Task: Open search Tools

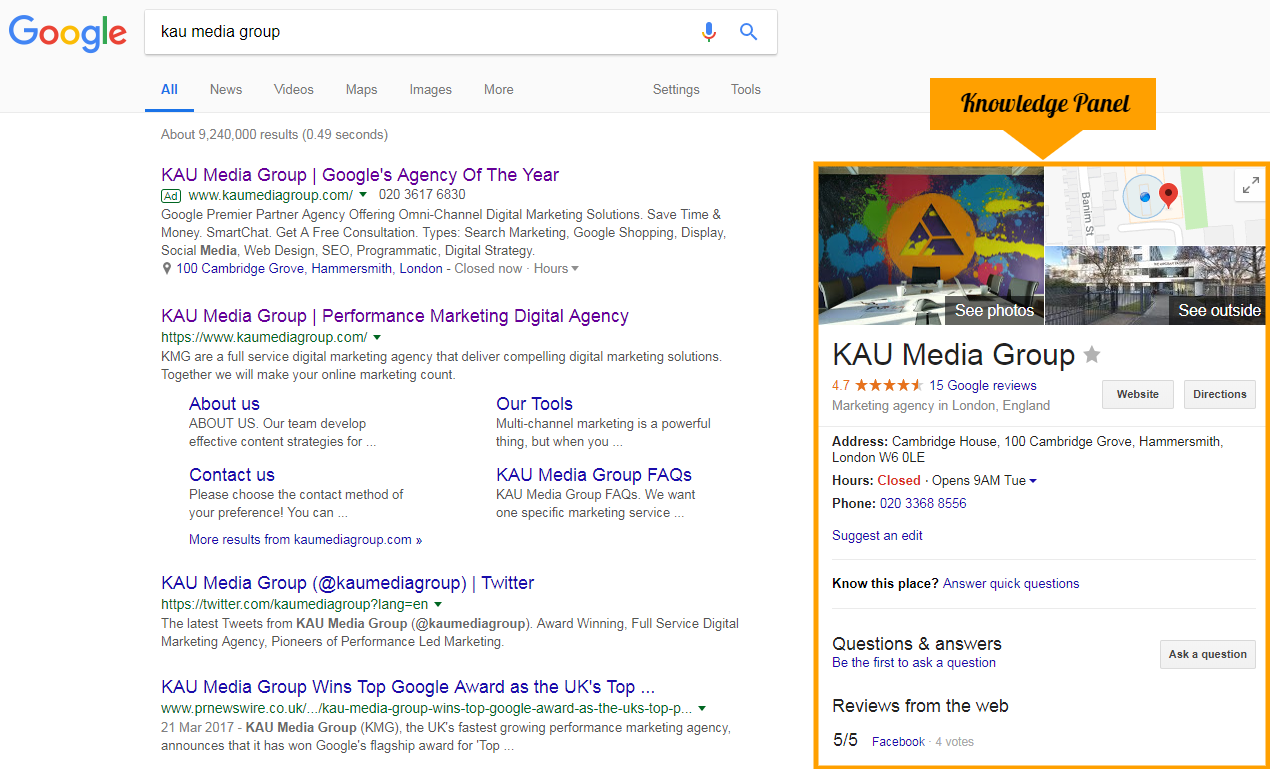Action: click(x=746, y=89)
